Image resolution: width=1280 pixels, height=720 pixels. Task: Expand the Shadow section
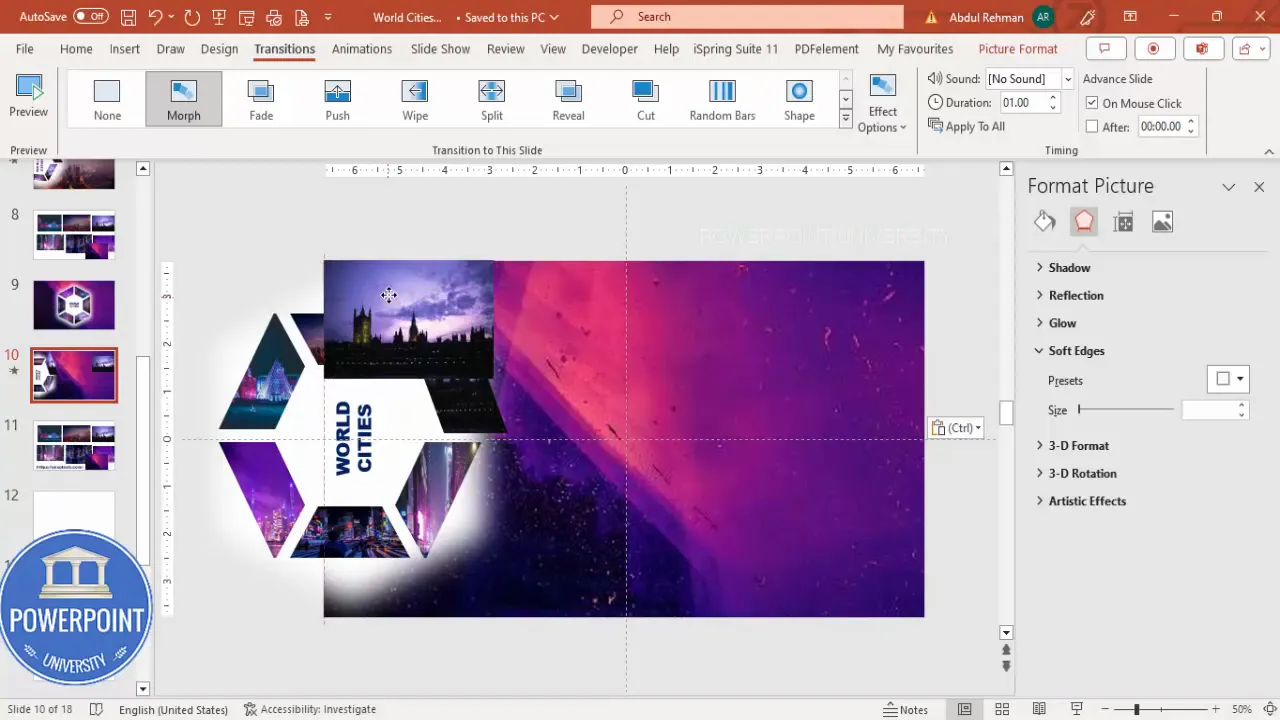[x=1069, y=268]
